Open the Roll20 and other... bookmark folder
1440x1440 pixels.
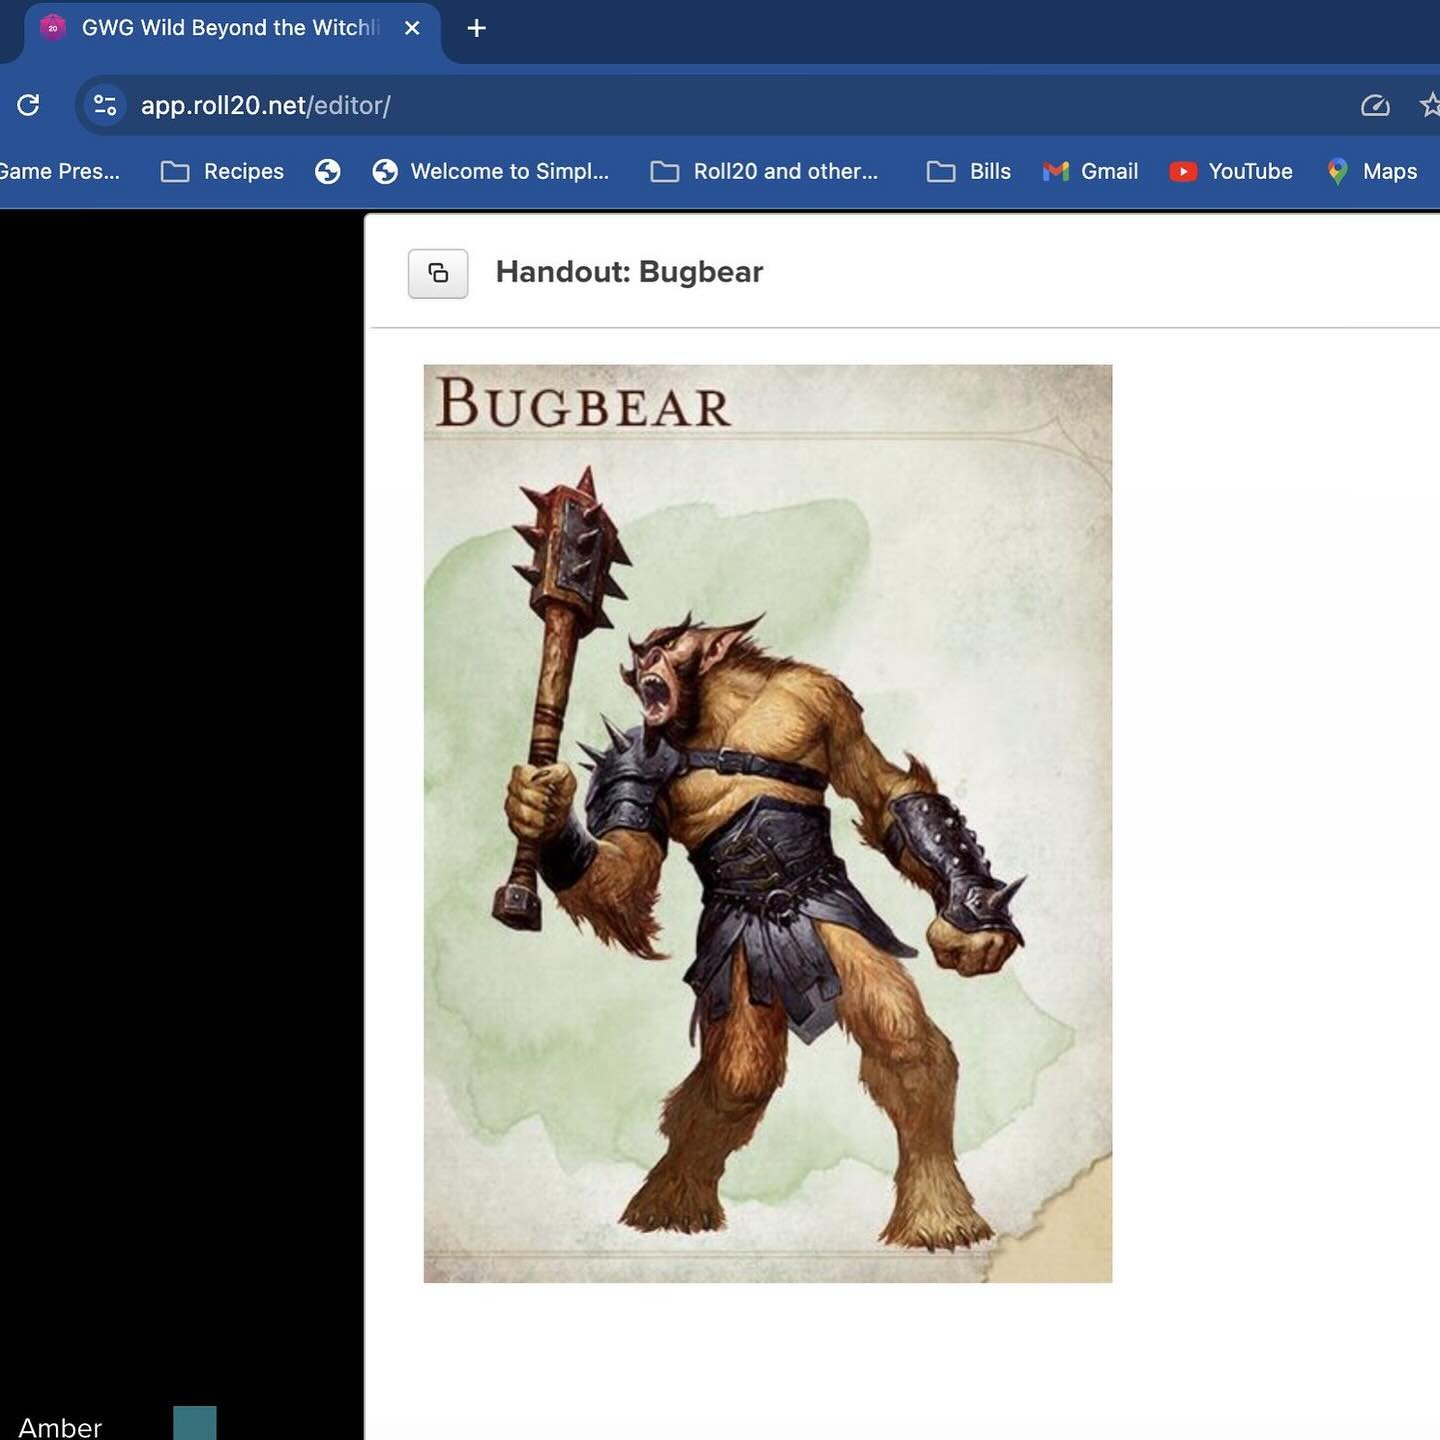tap(765, 171)
